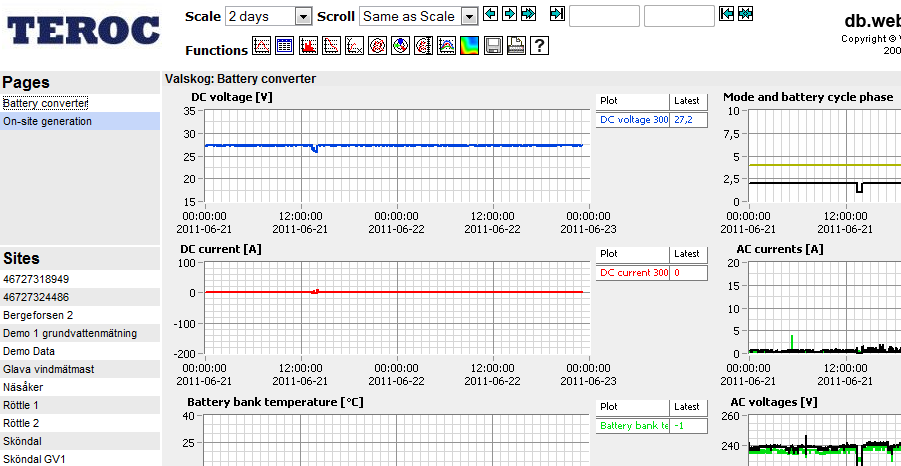Viewport: 901px width, 466px height.
Task: Click the Mode and battery cycle phase title
Action: [x=808, y=97]
